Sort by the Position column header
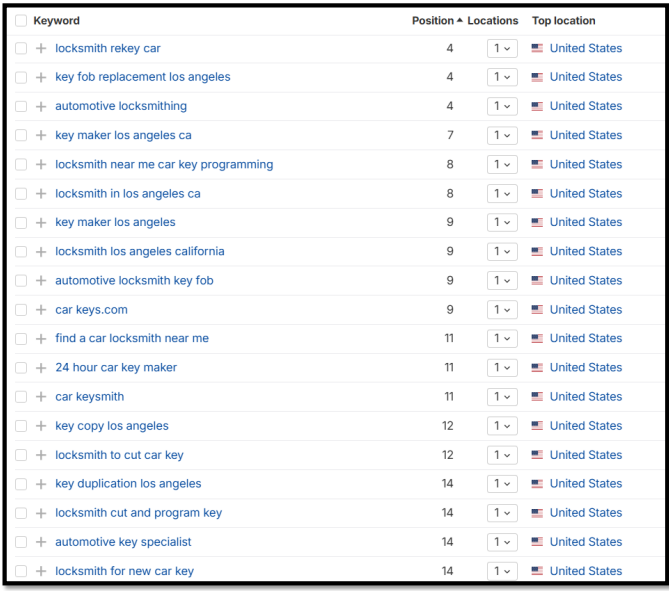 click(436, 20)
